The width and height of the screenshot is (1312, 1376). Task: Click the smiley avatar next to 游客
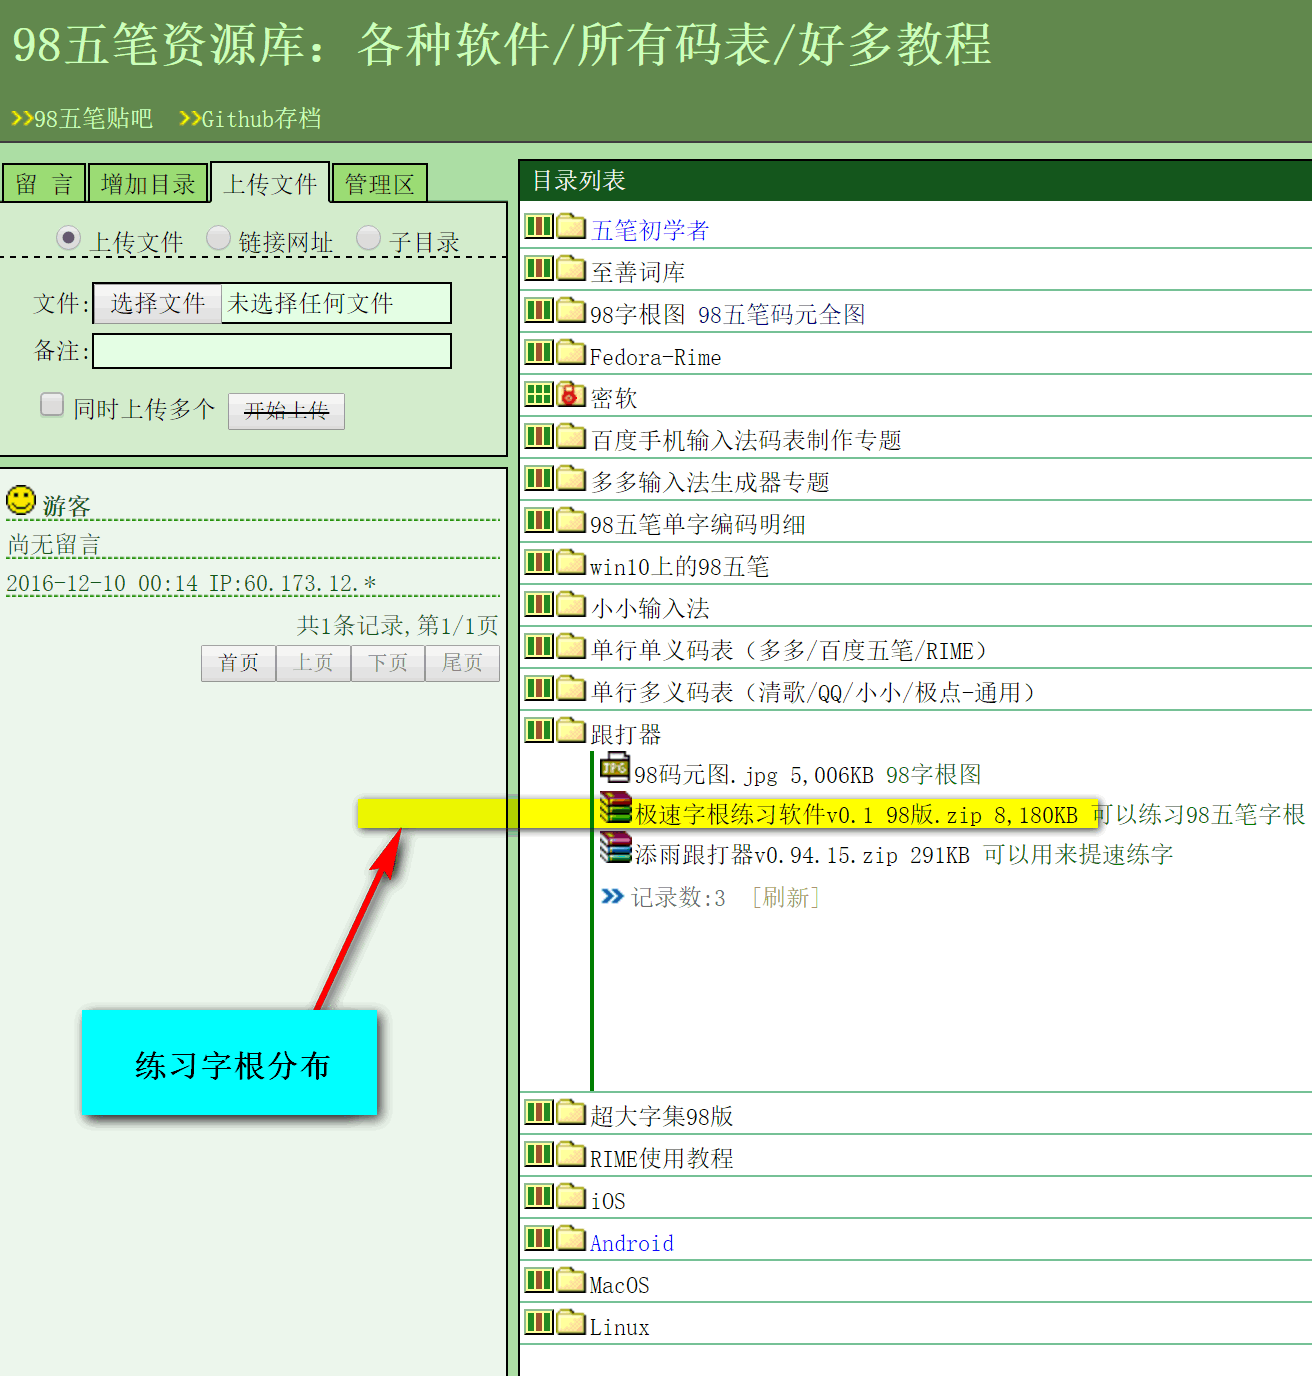coord(21,500)
